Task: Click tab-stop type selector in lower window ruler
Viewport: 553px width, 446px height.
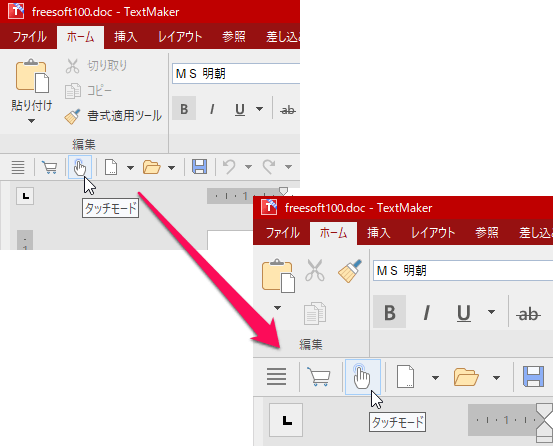Action: pos(286,420)
